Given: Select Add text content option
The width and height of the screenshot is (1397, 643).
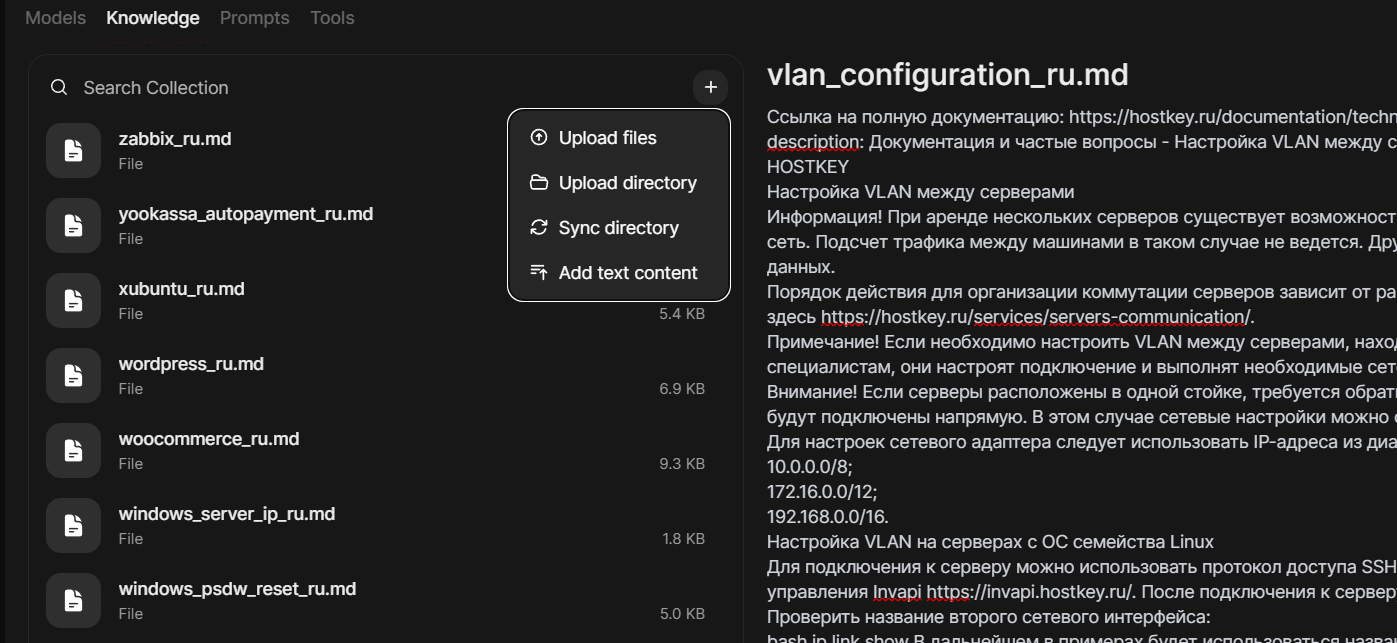Looking at the screenshot, I should pyautogui.click(x=627, y=273).
